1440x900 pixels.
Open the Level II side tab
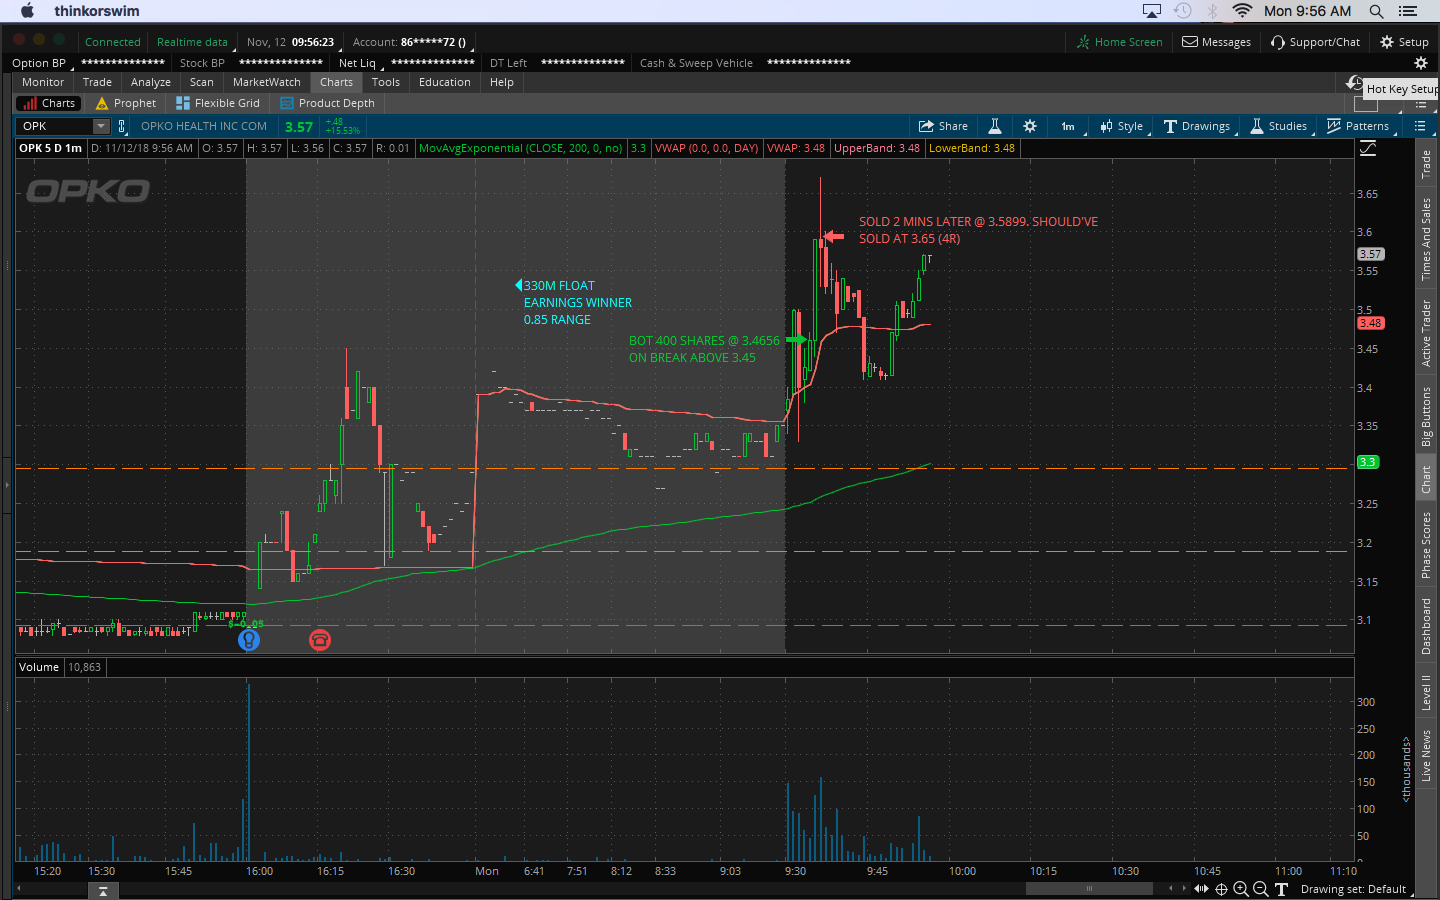(x=1427, y=692)
